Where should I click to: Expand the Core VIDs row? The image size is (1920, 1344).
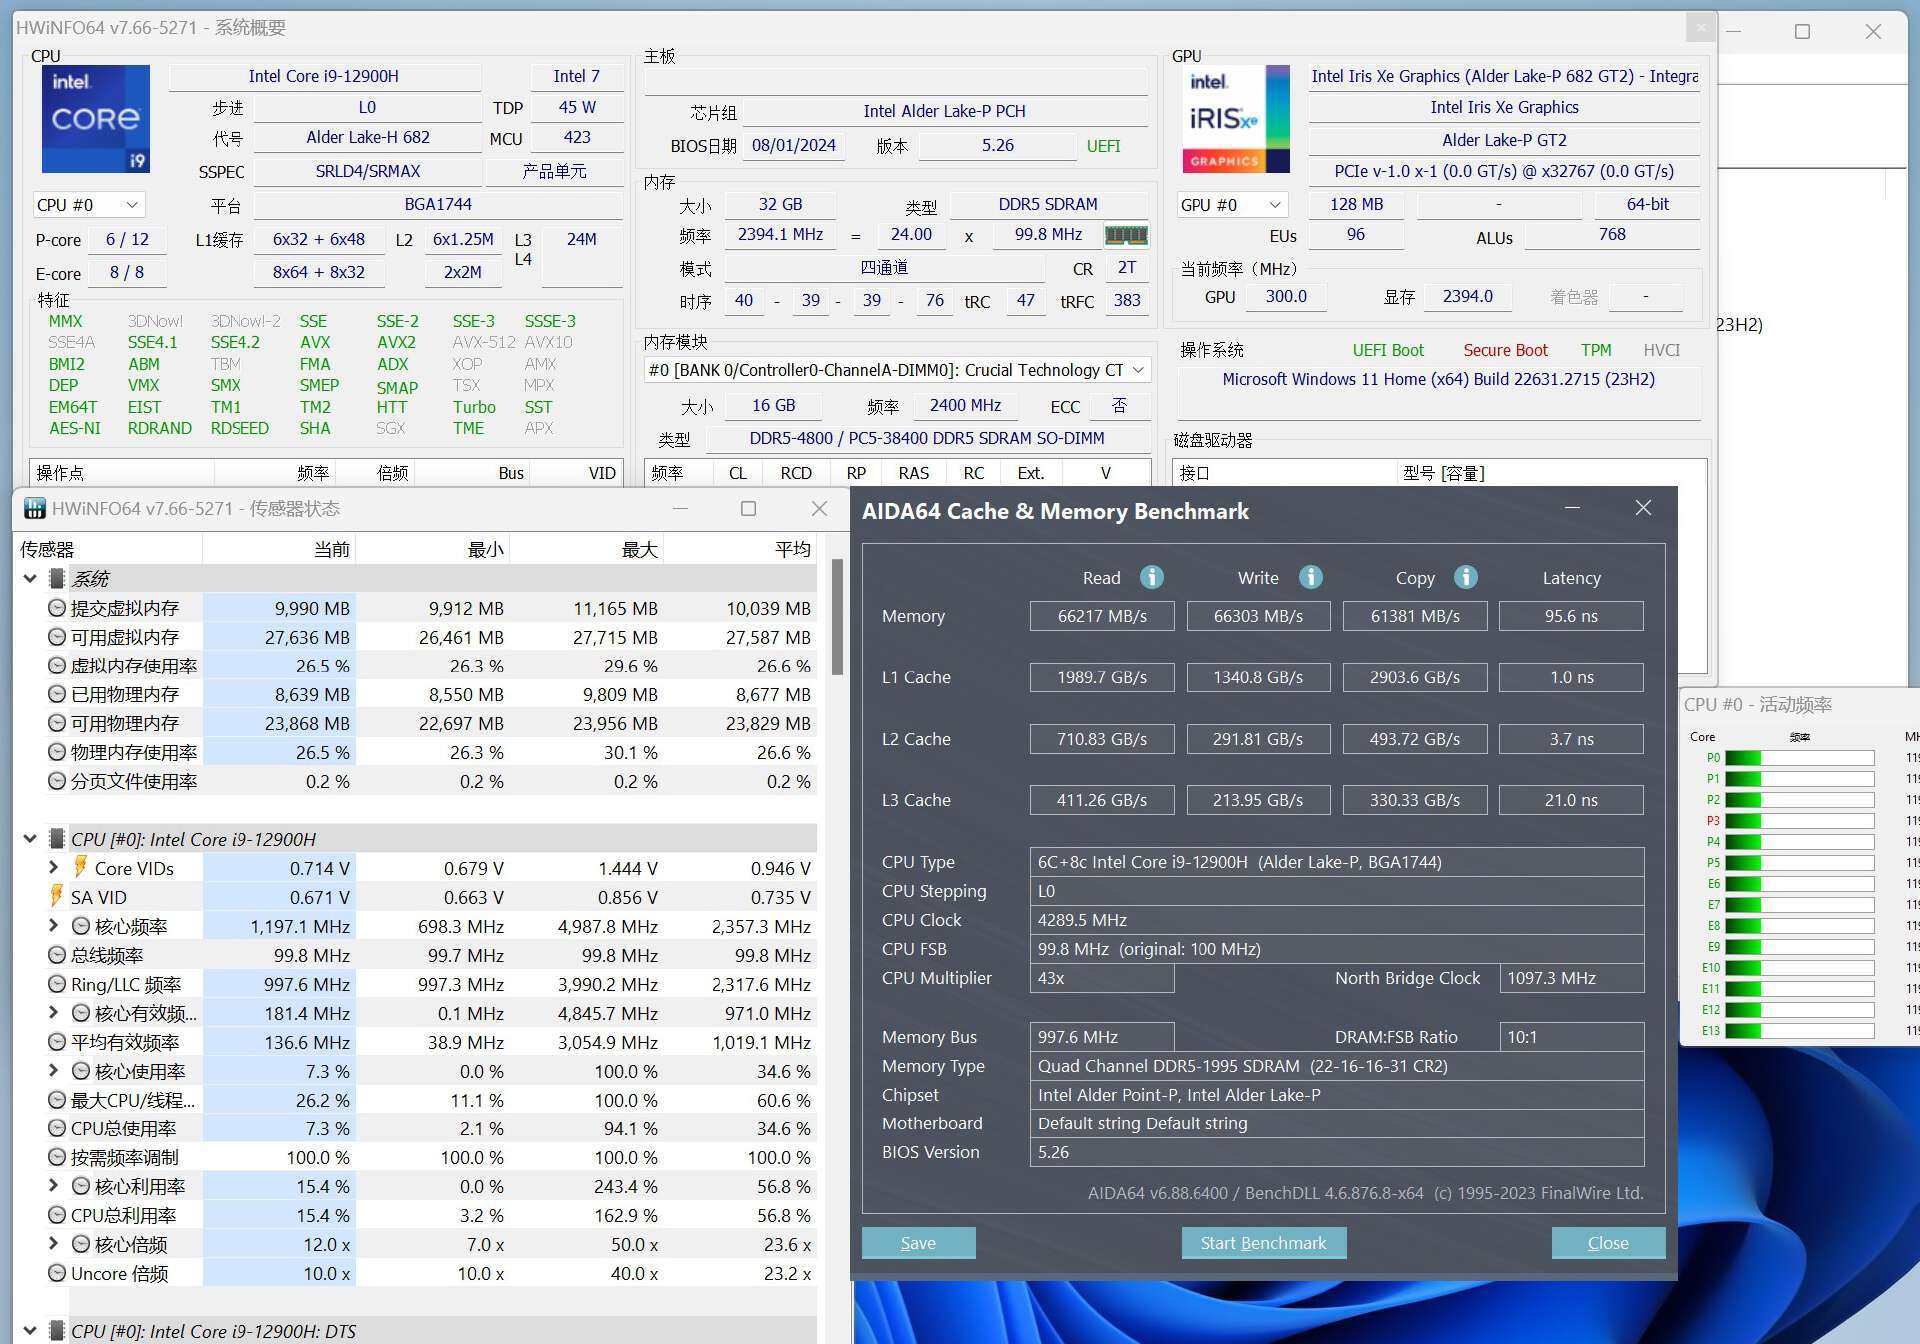[54, 867]
